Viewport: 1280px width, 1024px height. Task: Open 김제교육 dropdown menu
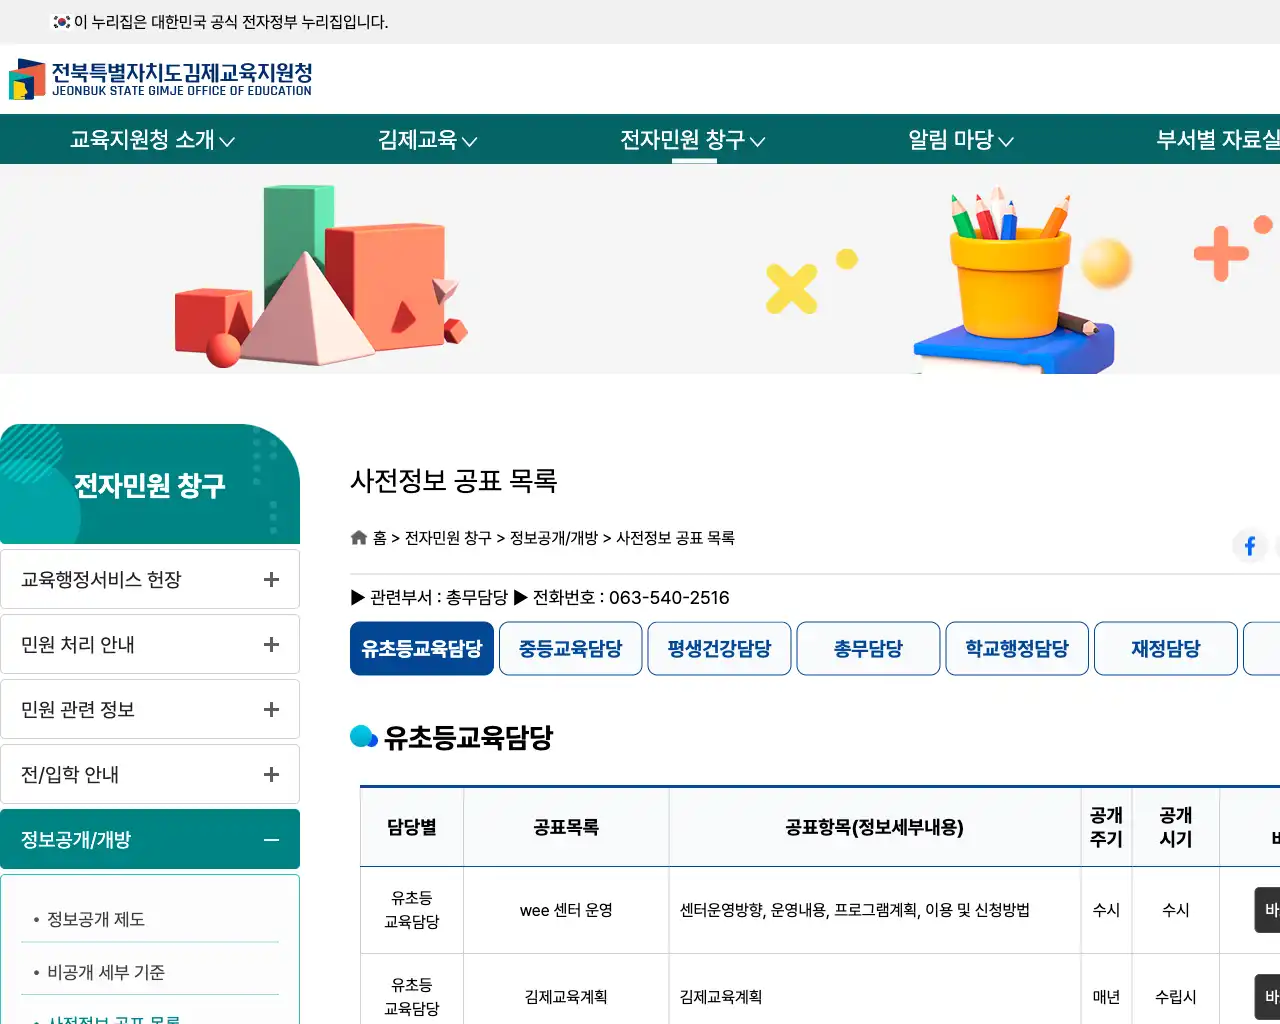[x=427, y=140]
